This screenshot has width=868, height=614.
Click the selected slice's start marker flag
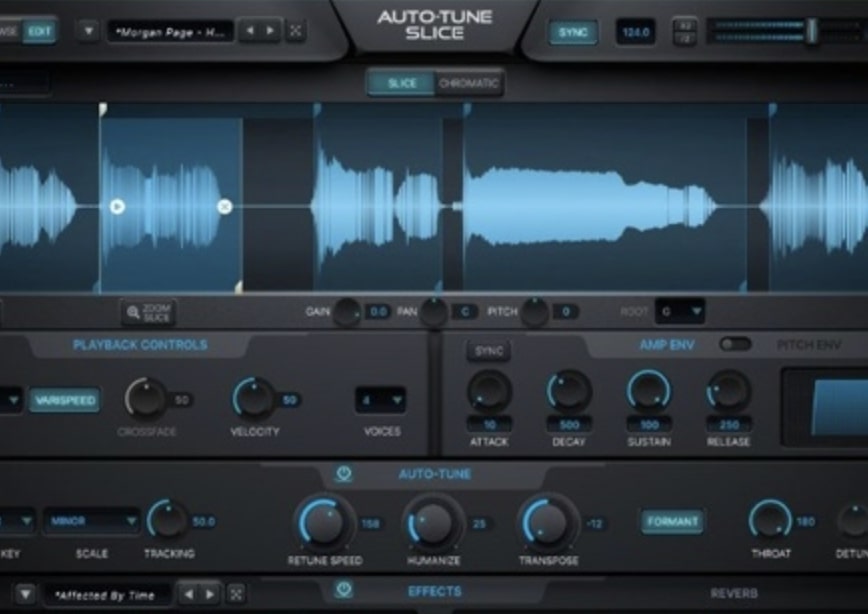click(x=103, y=110)
